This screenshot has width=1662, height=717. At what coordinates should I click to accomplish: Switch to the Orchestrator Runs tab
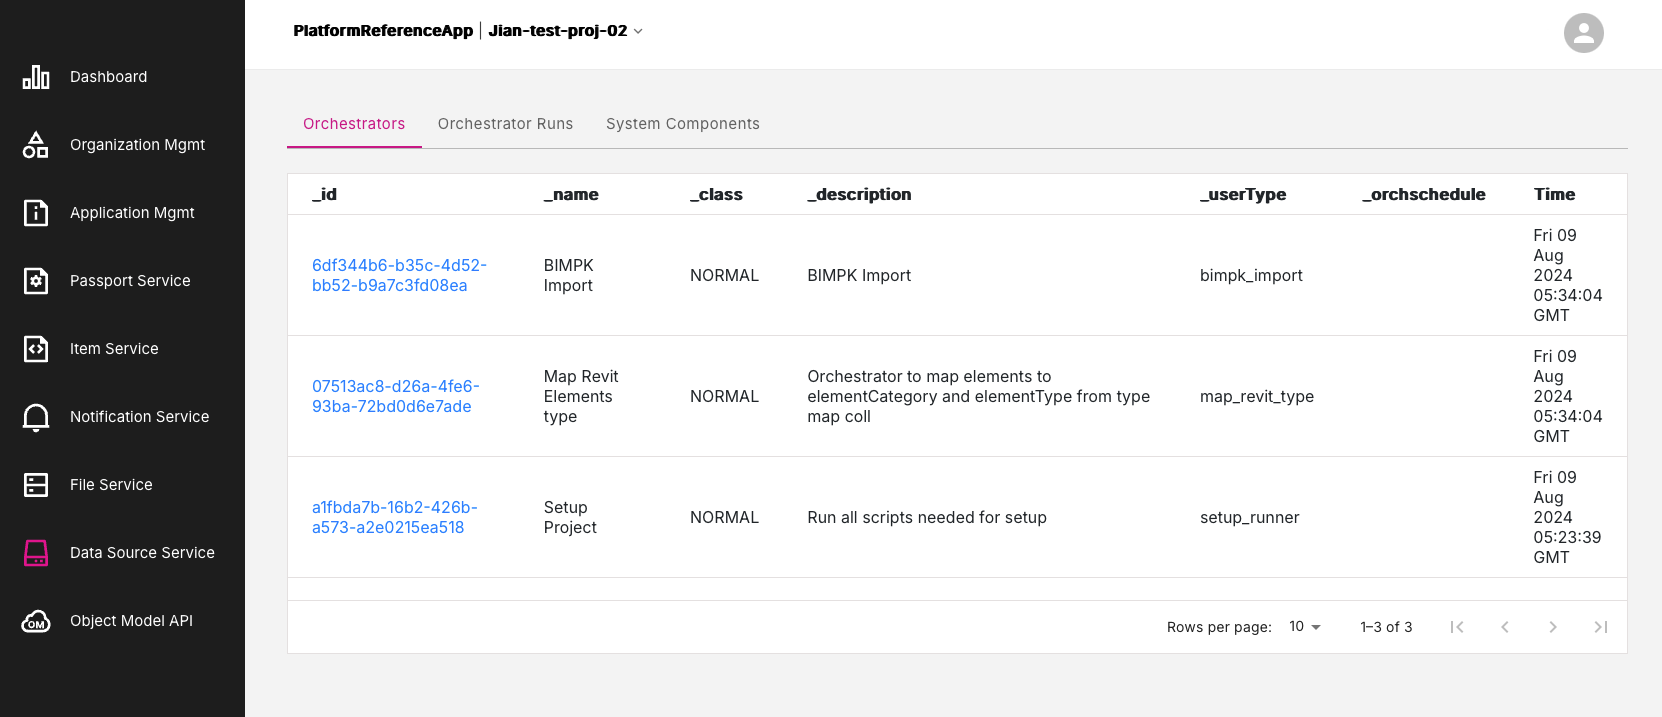tap(505, 124)
